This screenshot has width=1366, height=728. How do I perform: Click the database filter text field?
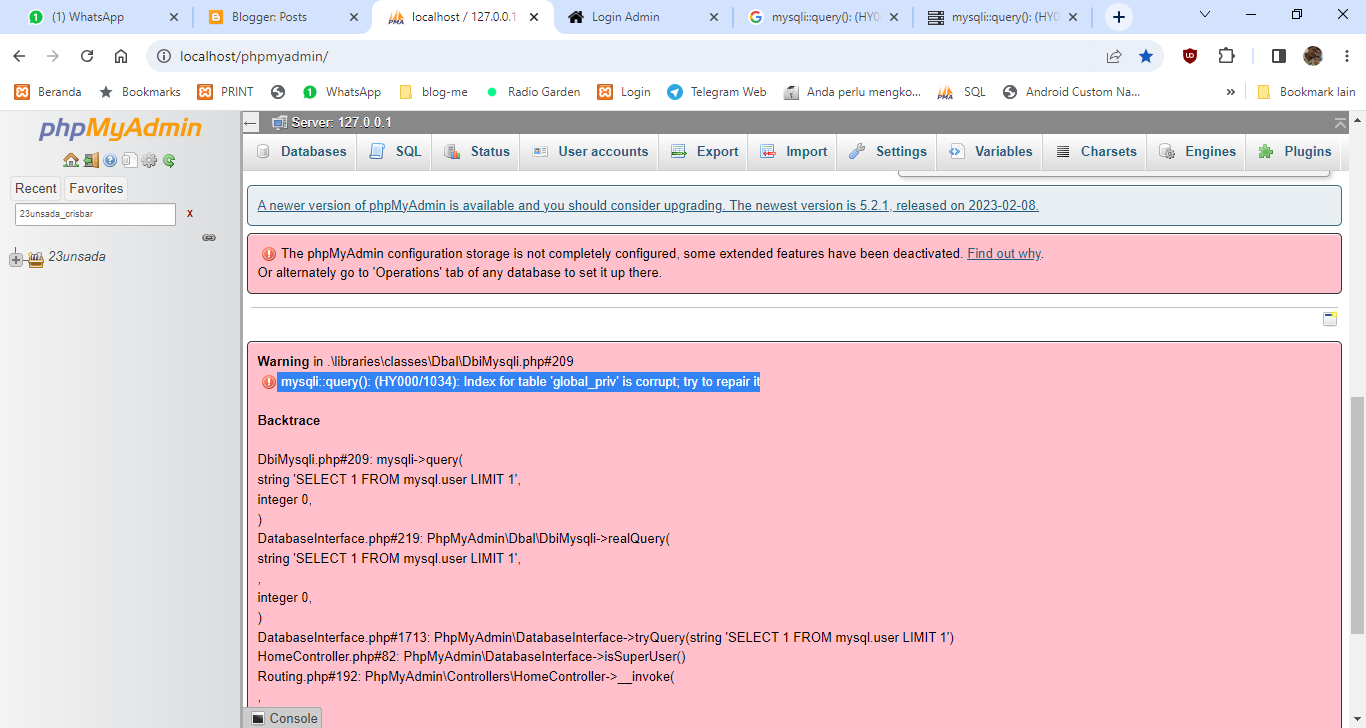click(x=95, y=214)
